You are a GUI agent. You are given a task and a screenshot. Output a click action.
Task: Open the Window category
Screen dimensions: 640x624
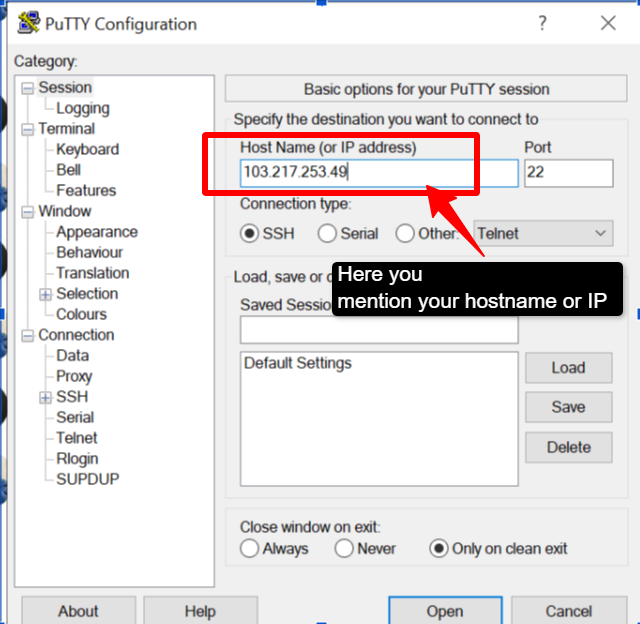[64, 211]
